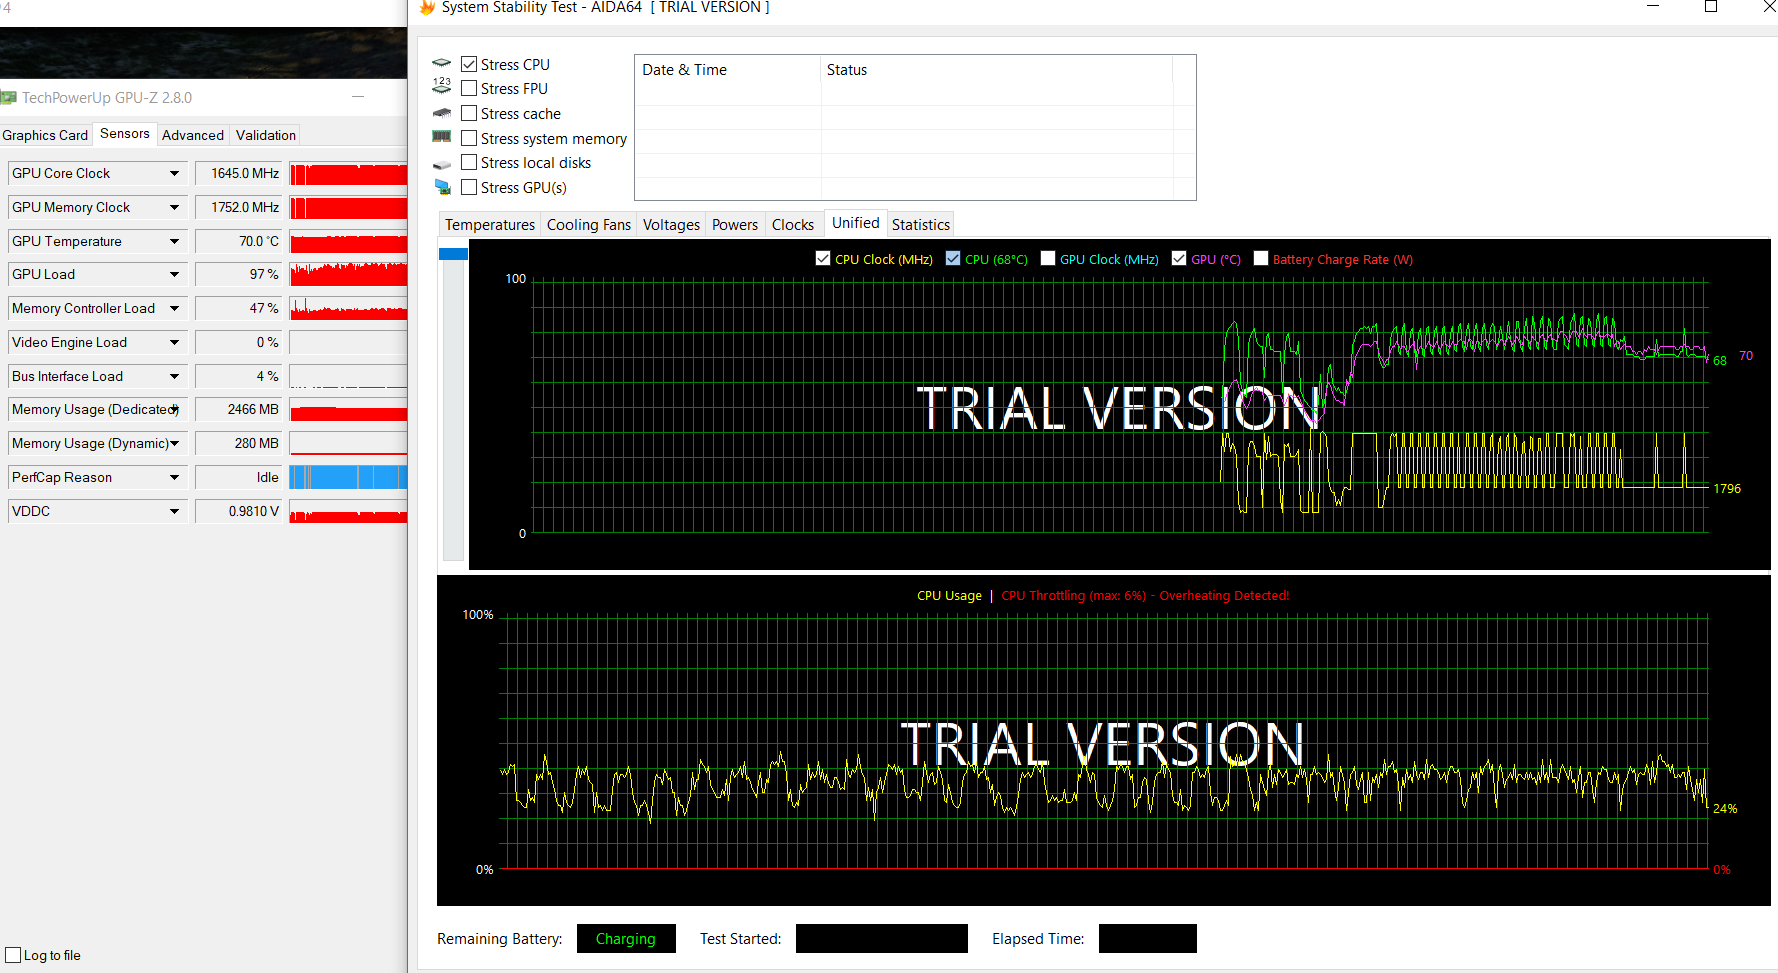Enable the Stress FPU checkbox

point(469,88)
